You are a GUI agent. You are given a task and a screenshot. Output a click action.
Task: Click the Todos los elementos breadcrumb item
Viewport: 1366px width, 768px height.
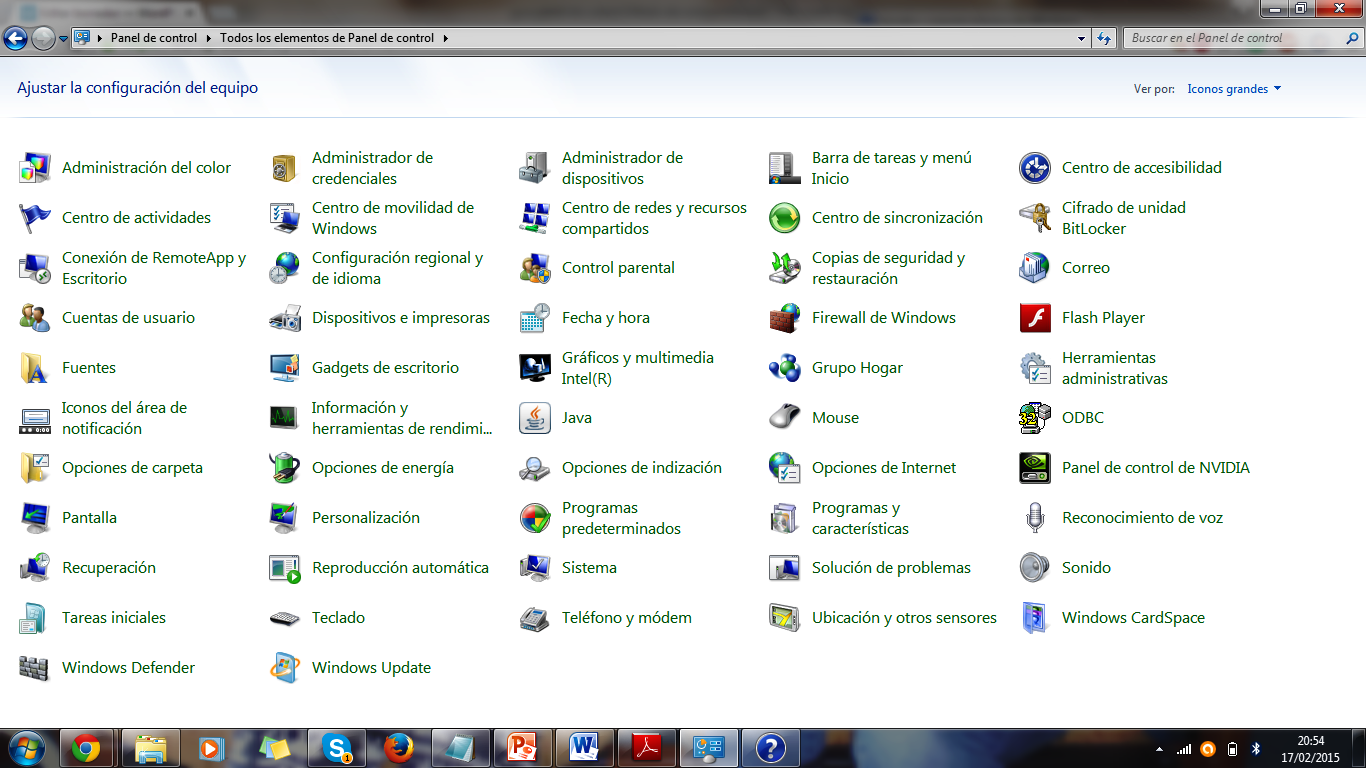pos(320,38)
